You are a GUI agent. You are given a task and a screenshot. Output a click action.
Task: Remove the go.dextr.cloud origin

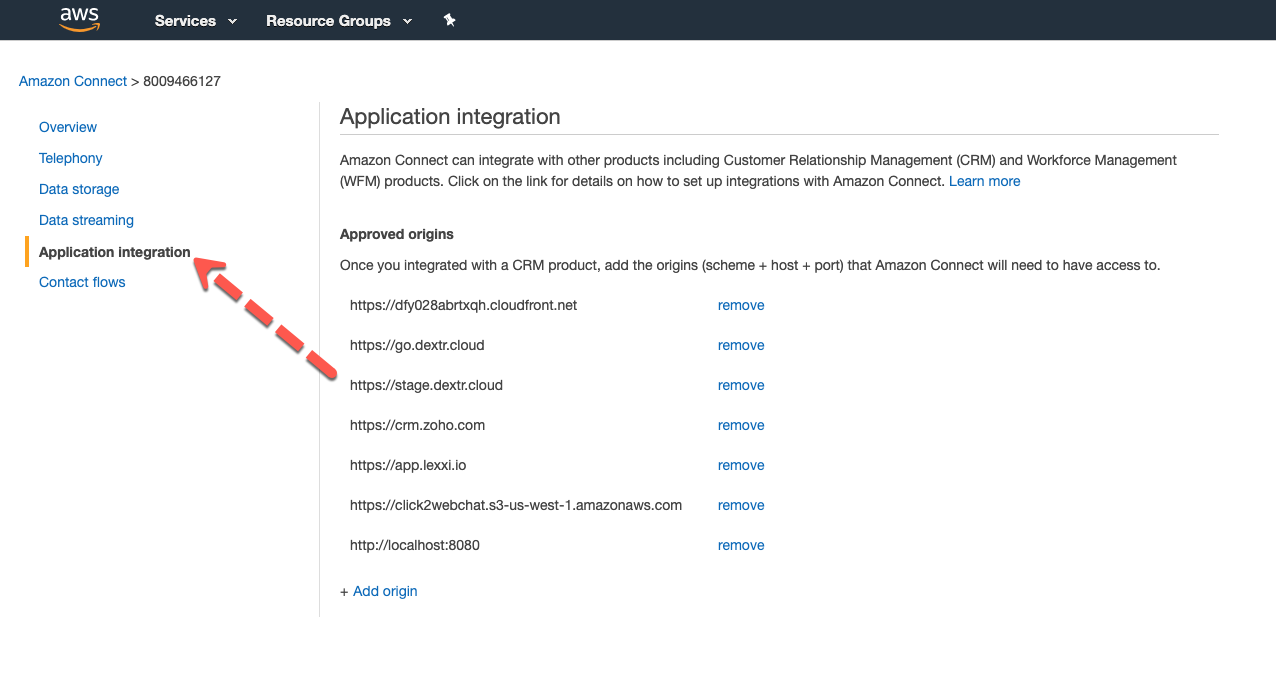741,345
